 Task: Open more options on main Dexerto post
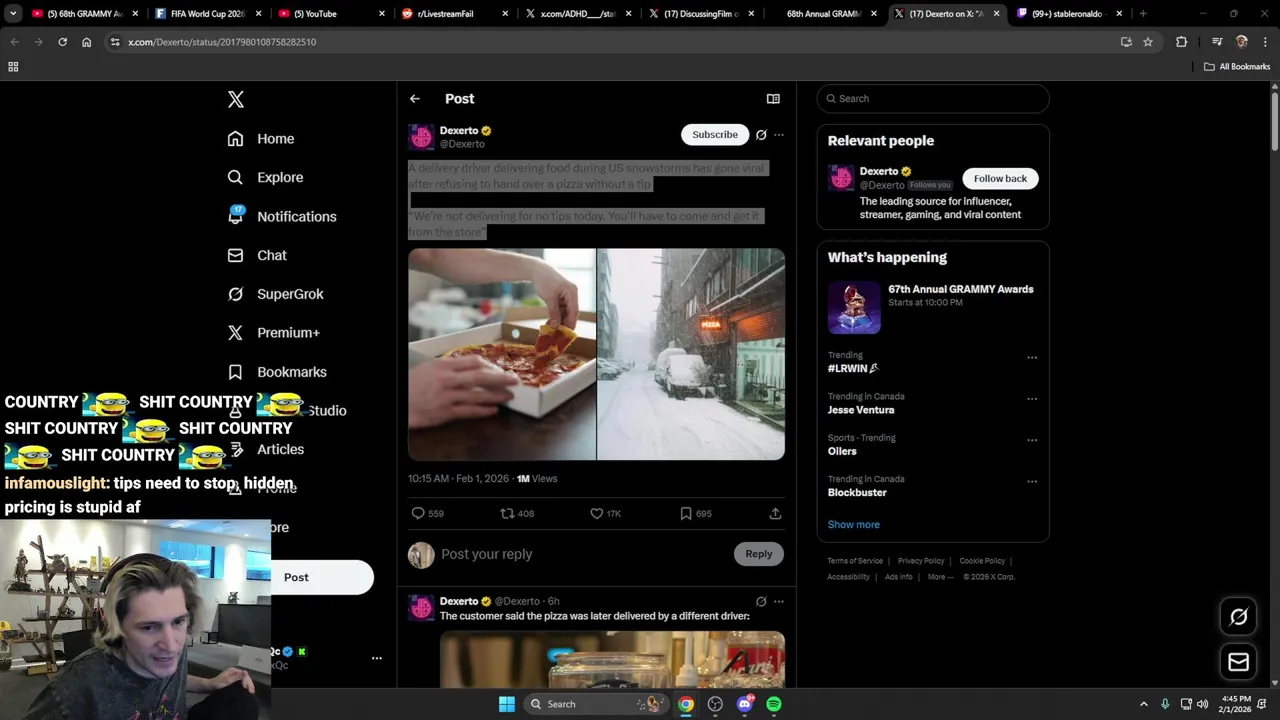pos(779,134)
